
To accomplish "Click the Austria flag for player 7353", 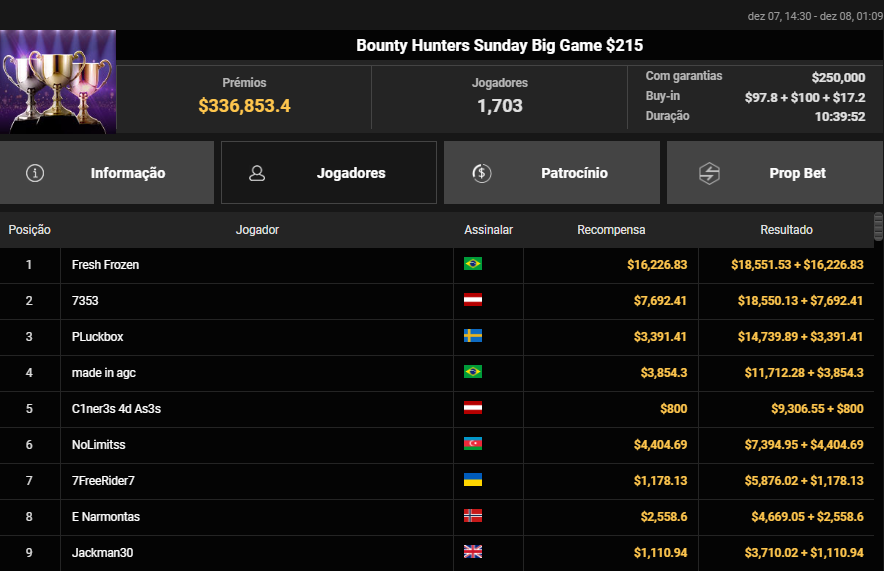I will (x=472, y=300).
